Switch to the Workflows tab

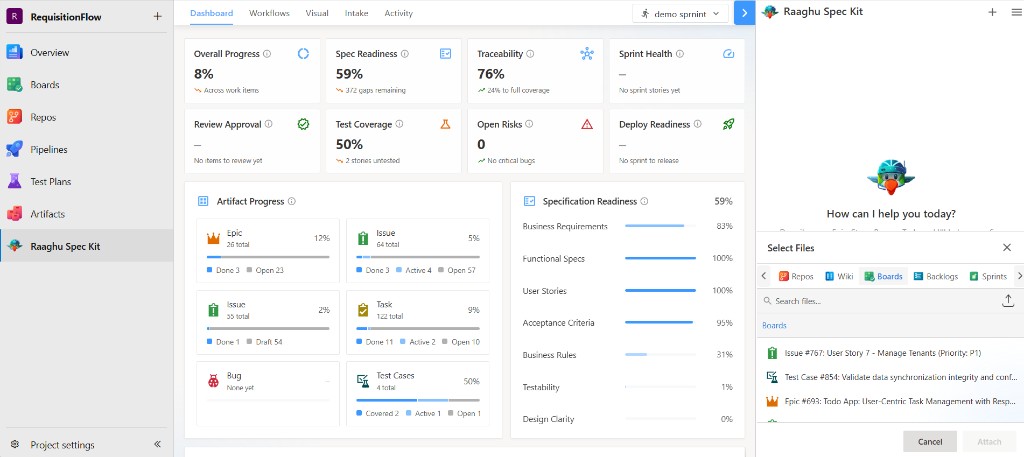coord(269,13)
